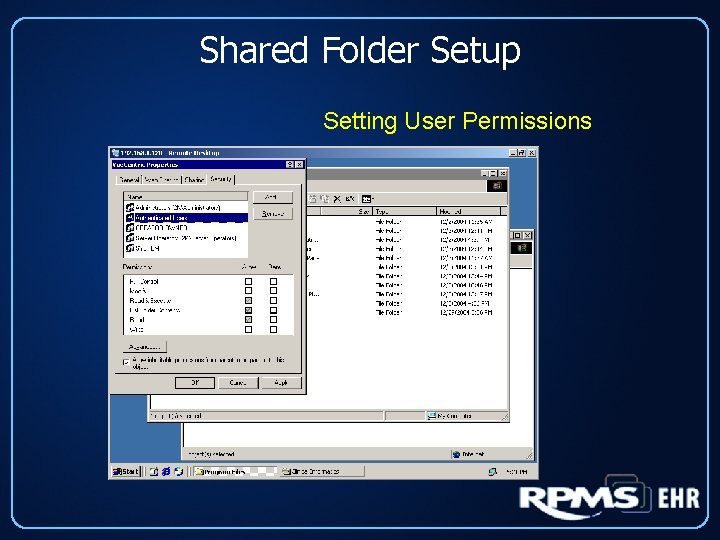Select the SYSTEM entry in name list
Image resolution: width=720 pixels, height=540 pixels.
(x=186, y=248)
